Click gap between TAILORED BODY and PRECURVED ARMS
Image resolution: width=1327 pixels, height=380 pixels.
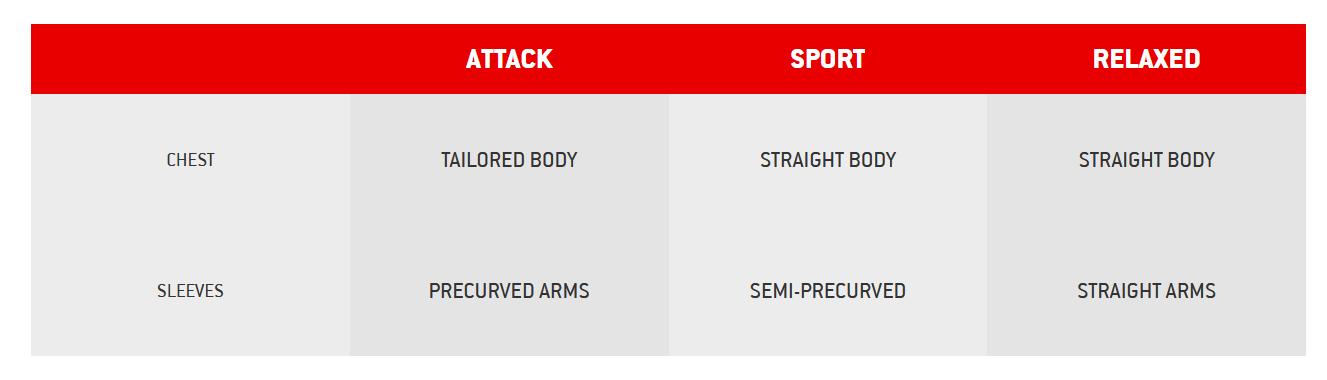click(509, 225)
